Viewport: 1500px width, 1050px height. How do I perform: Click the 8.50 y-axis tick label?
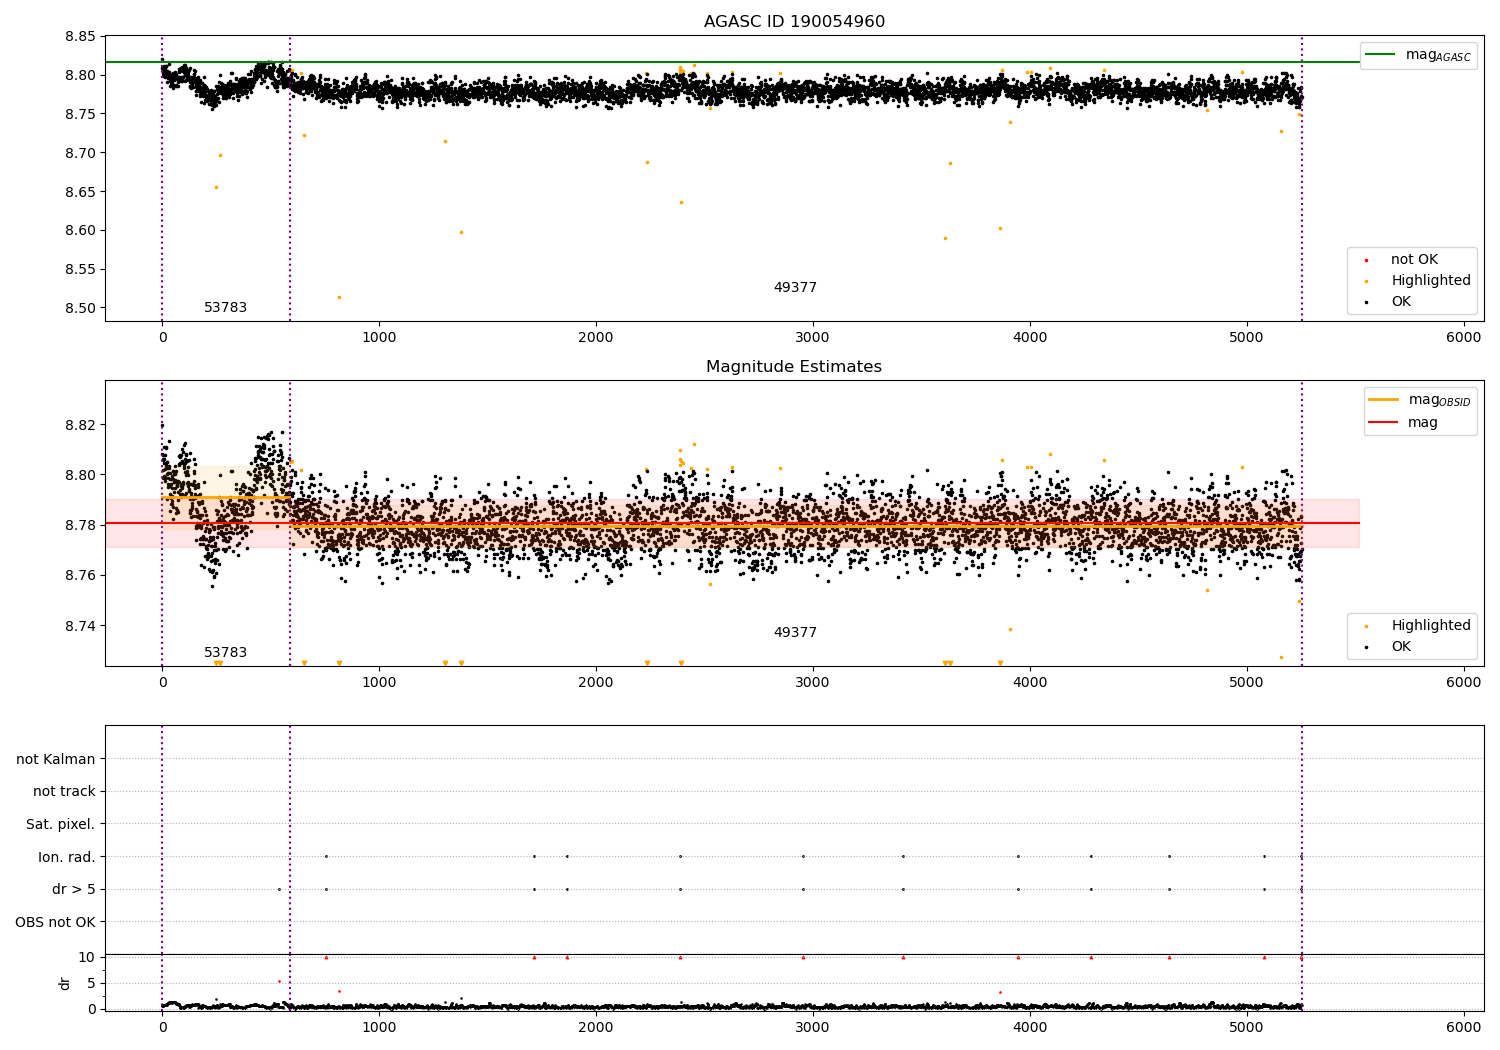click(80, 309)
